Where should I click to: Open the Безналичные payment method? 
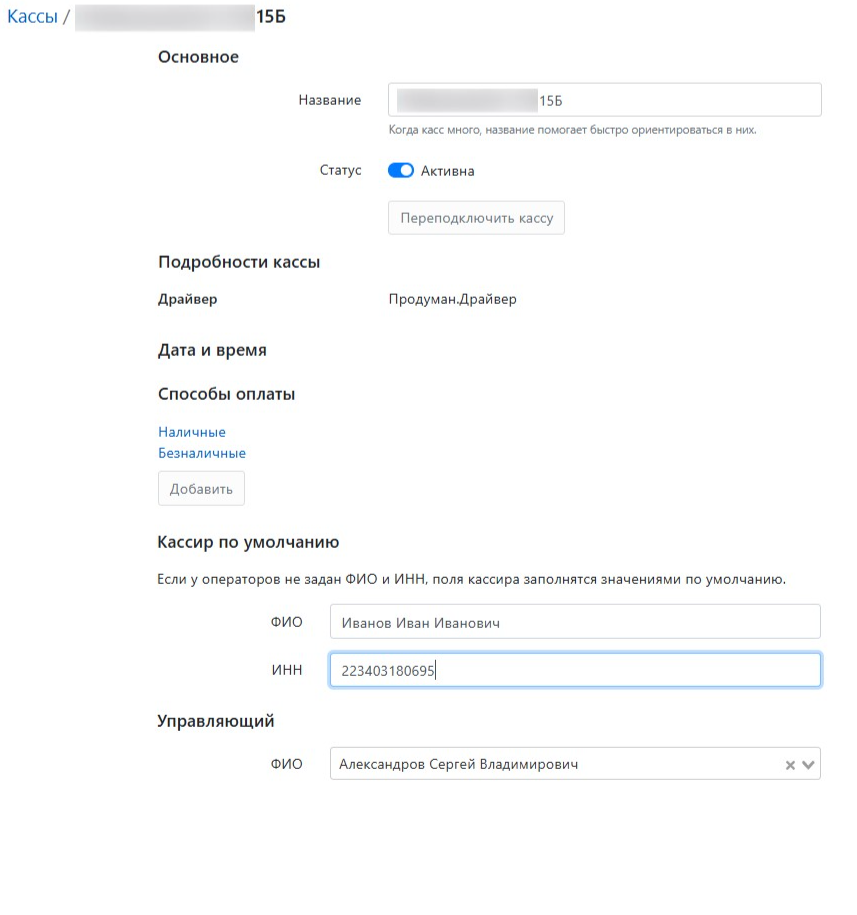pos(202,453)
